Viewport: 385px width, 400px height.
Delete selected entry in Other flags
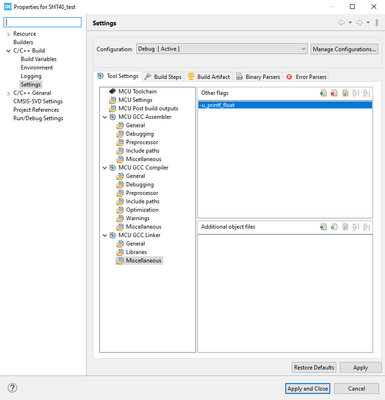click(x=334, y=93)
